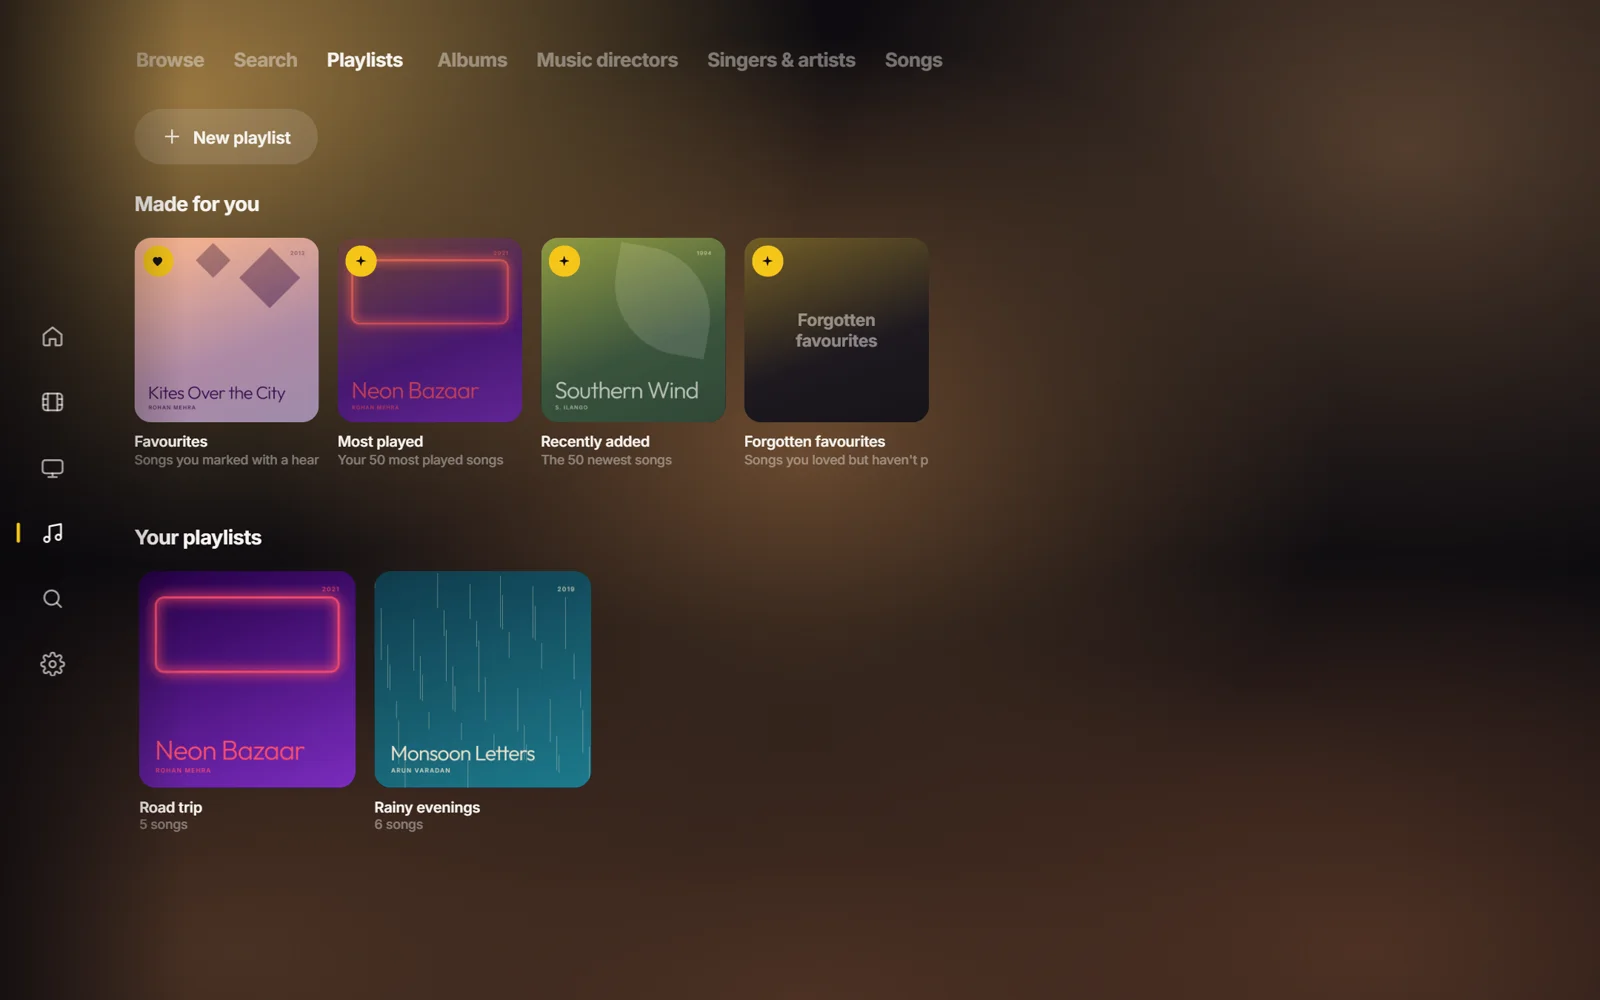1600x1000 pixels.
Task: Open the Singers & artists tab
Action: point(781,60)
